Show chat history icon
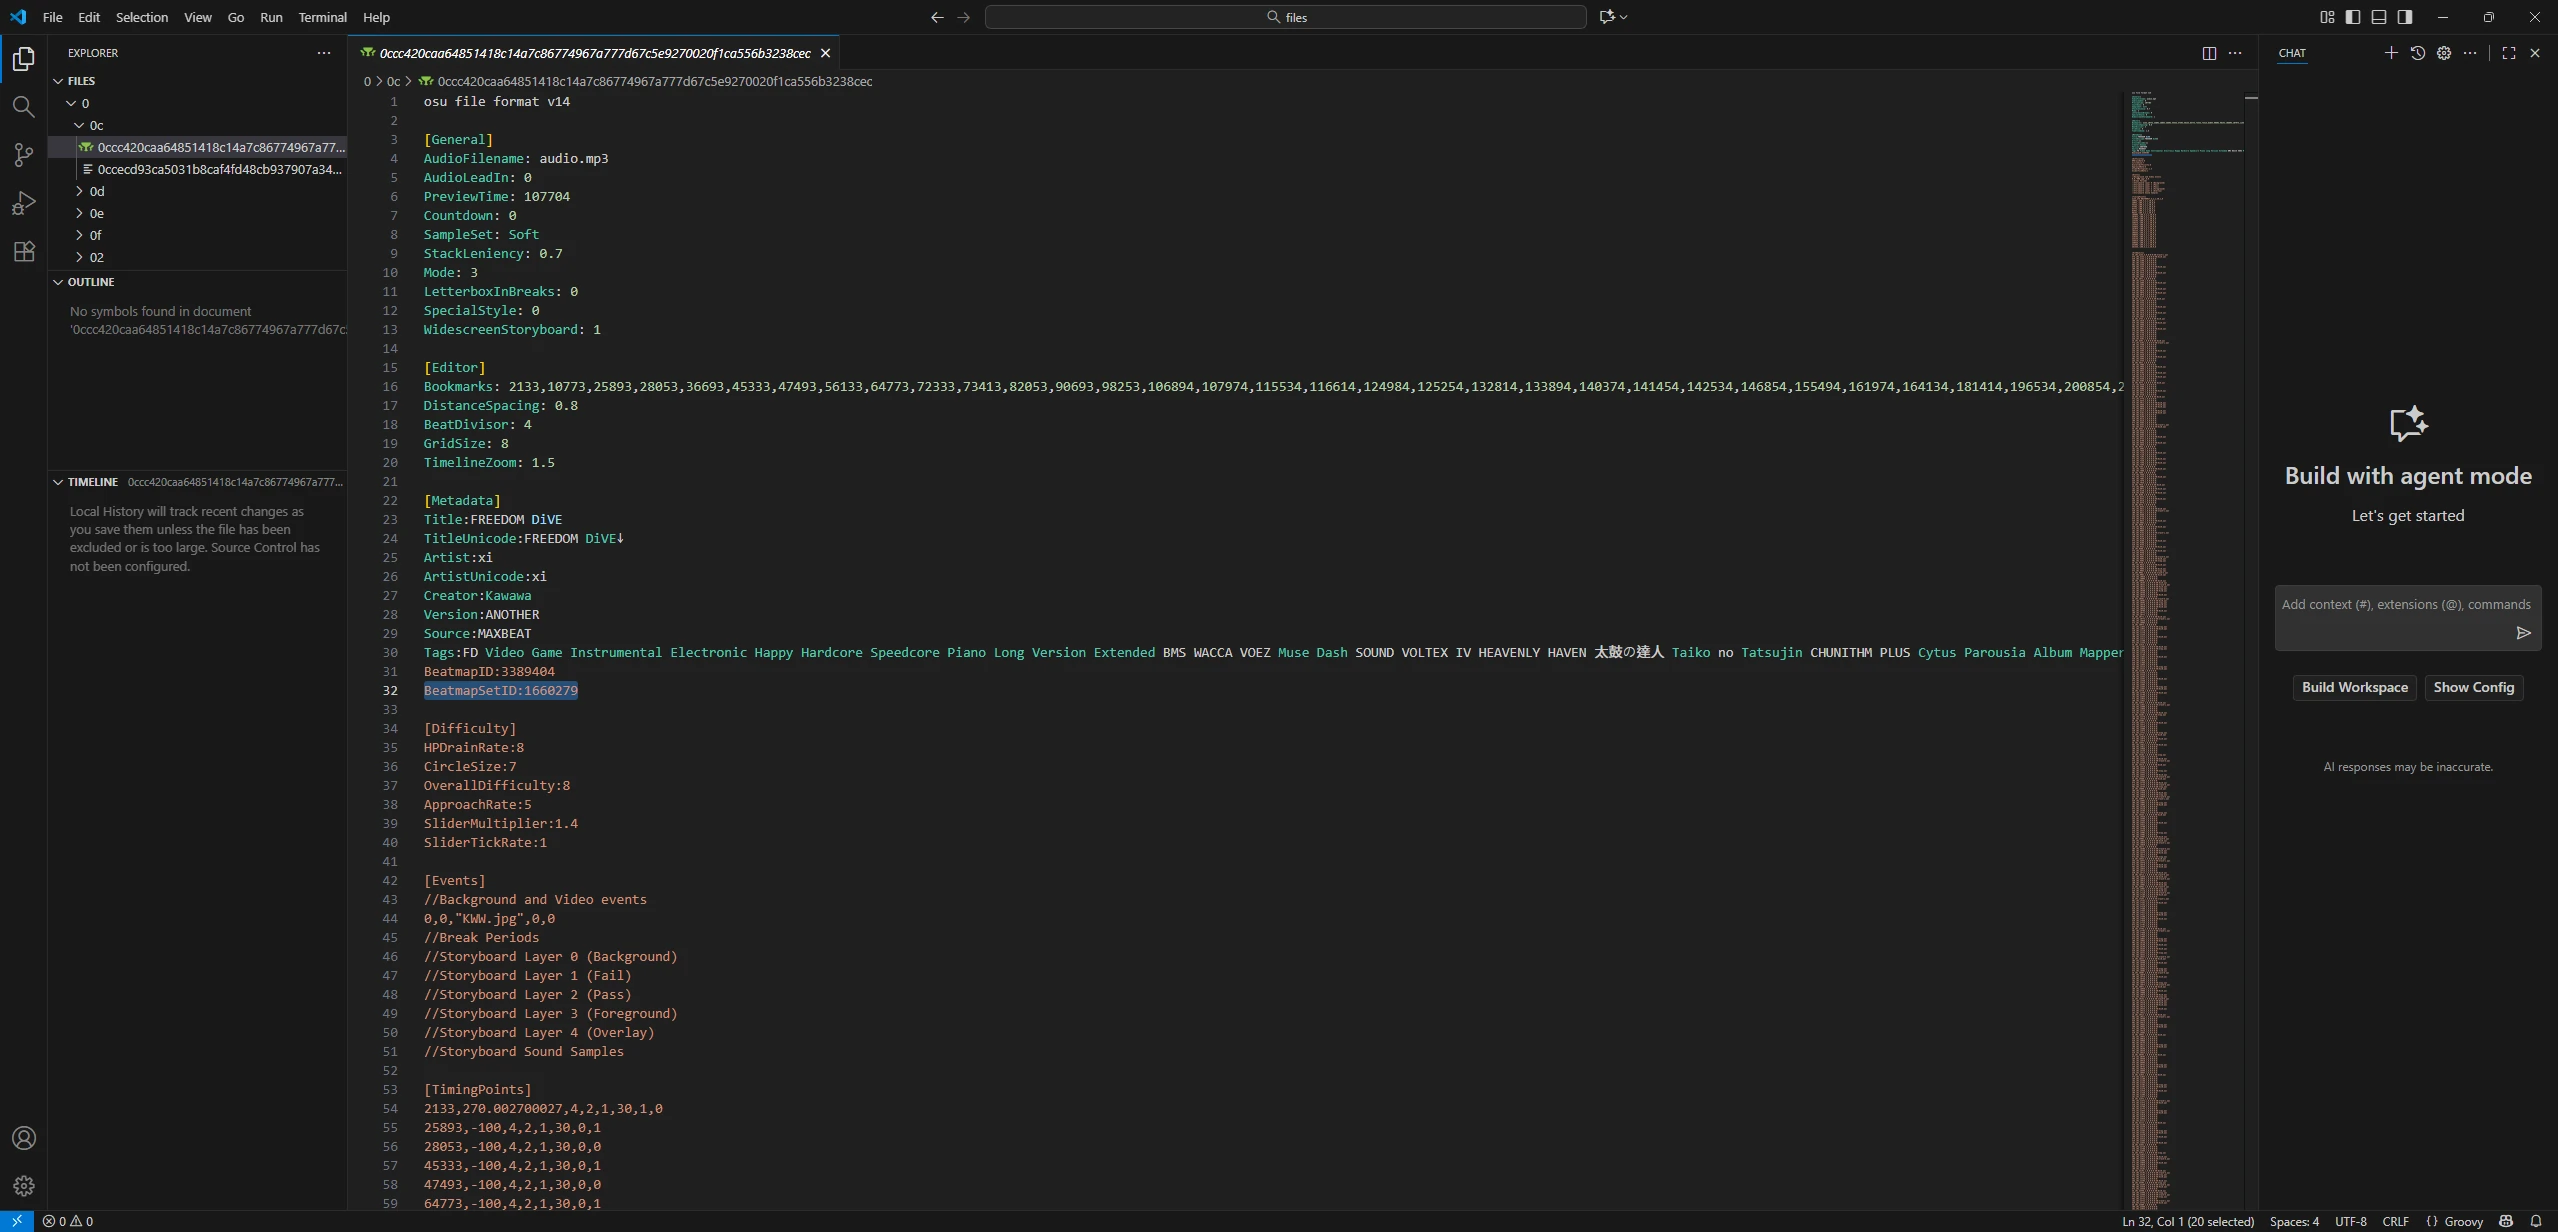Viewport: 2558px width, 1232px height. pos(2417,53)
